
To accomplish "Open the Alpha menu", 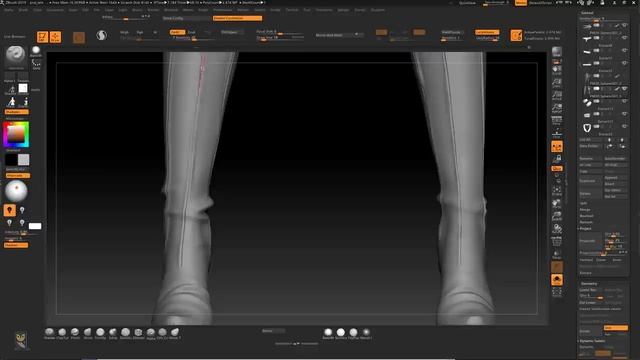I will point(9,10).
